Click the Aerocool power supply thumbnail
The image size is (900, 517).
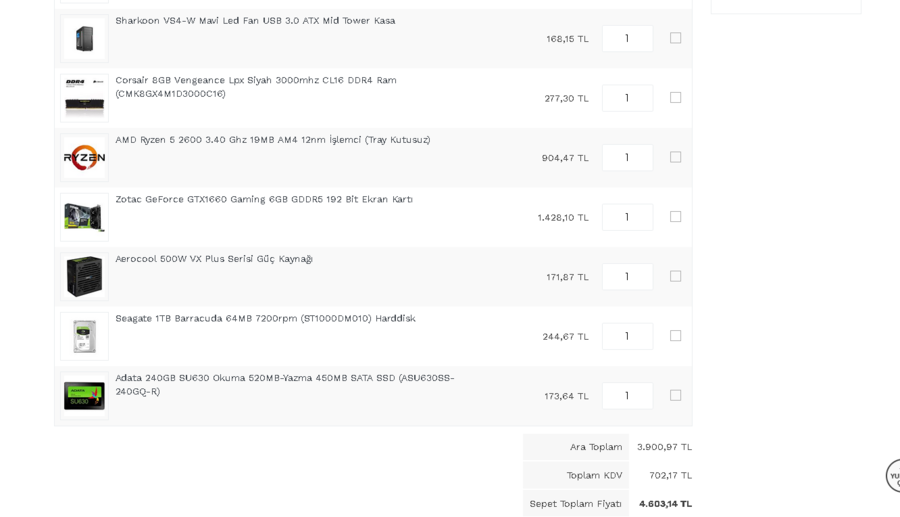(84, 277)
